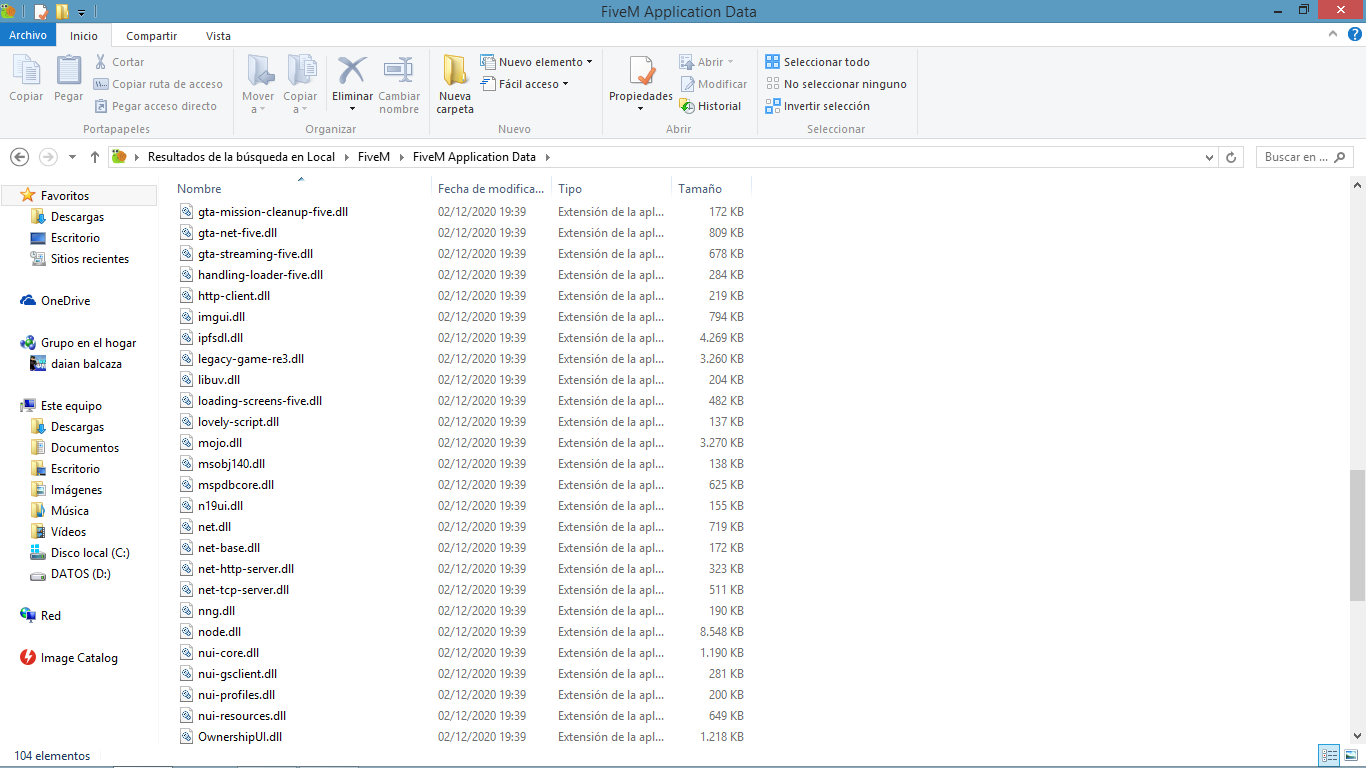Viewport: 1366px width, 768px height.
Task: Click FiveM in the breadcrumb path
Action: [373, 157]
